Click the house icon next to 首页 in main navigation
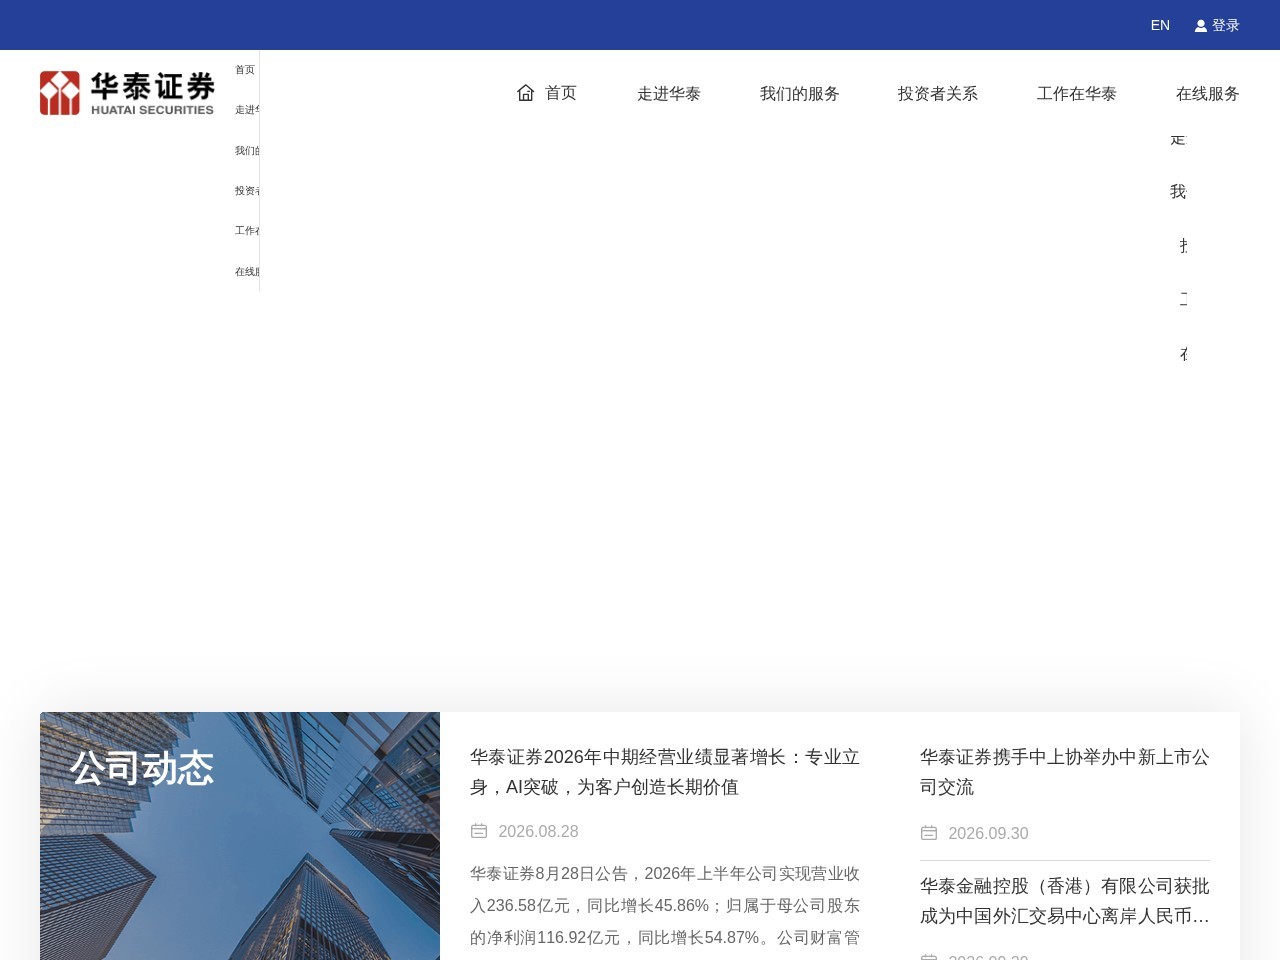1280x960 pixels. pyautogui.click(x=526, y=93)
